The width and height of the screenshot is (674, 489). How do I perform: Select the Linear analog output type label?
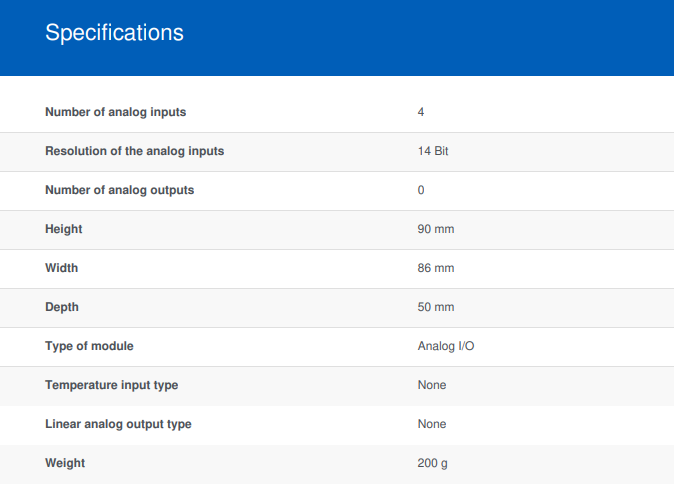[118, 425]
